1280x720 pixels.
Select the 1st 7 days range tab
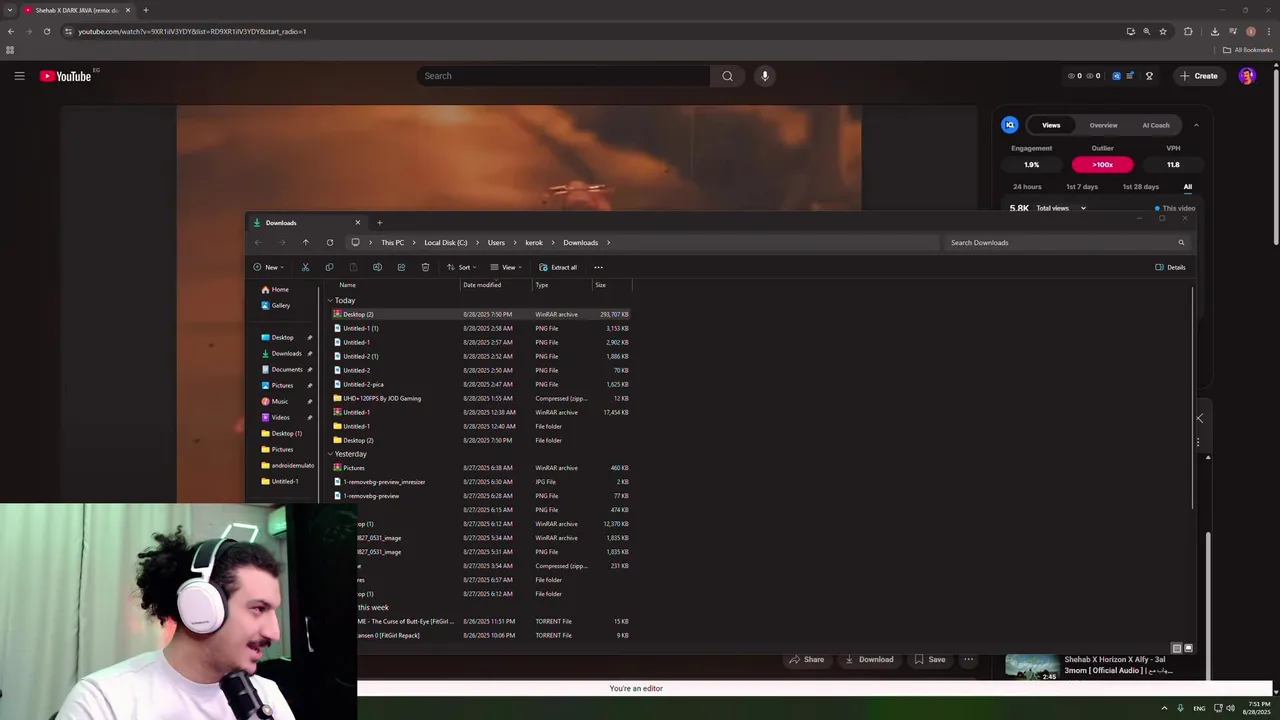click(1082, 187)
